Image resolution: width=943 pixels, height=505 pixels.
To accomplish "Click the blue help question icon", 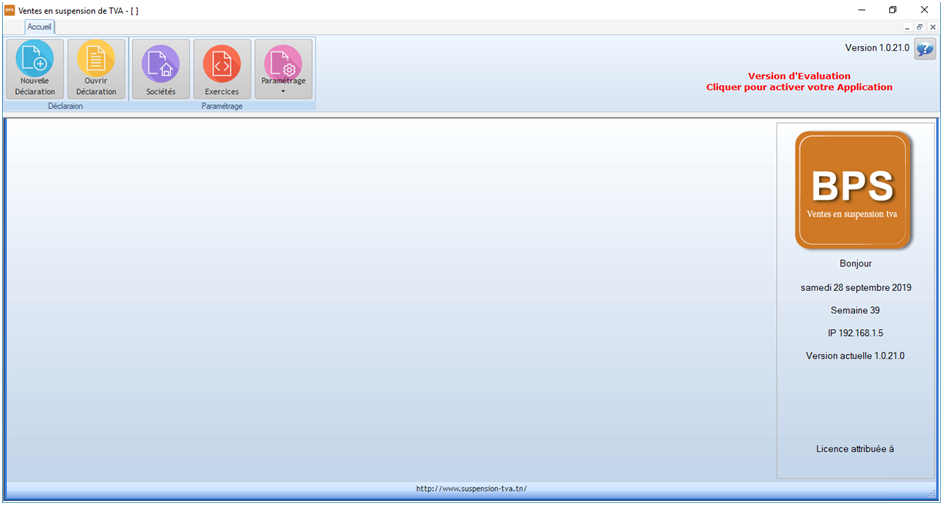I will (x=925, y=49).
